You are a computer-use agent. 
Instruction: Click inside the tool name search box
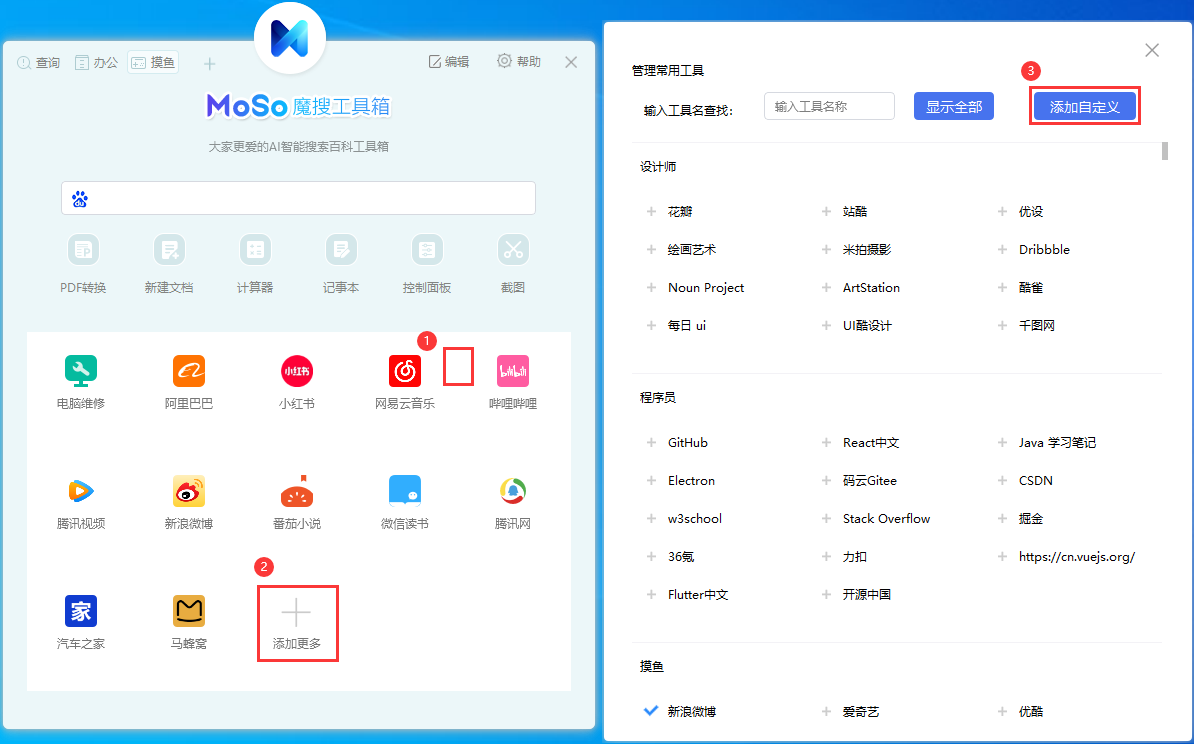point(829,105)
